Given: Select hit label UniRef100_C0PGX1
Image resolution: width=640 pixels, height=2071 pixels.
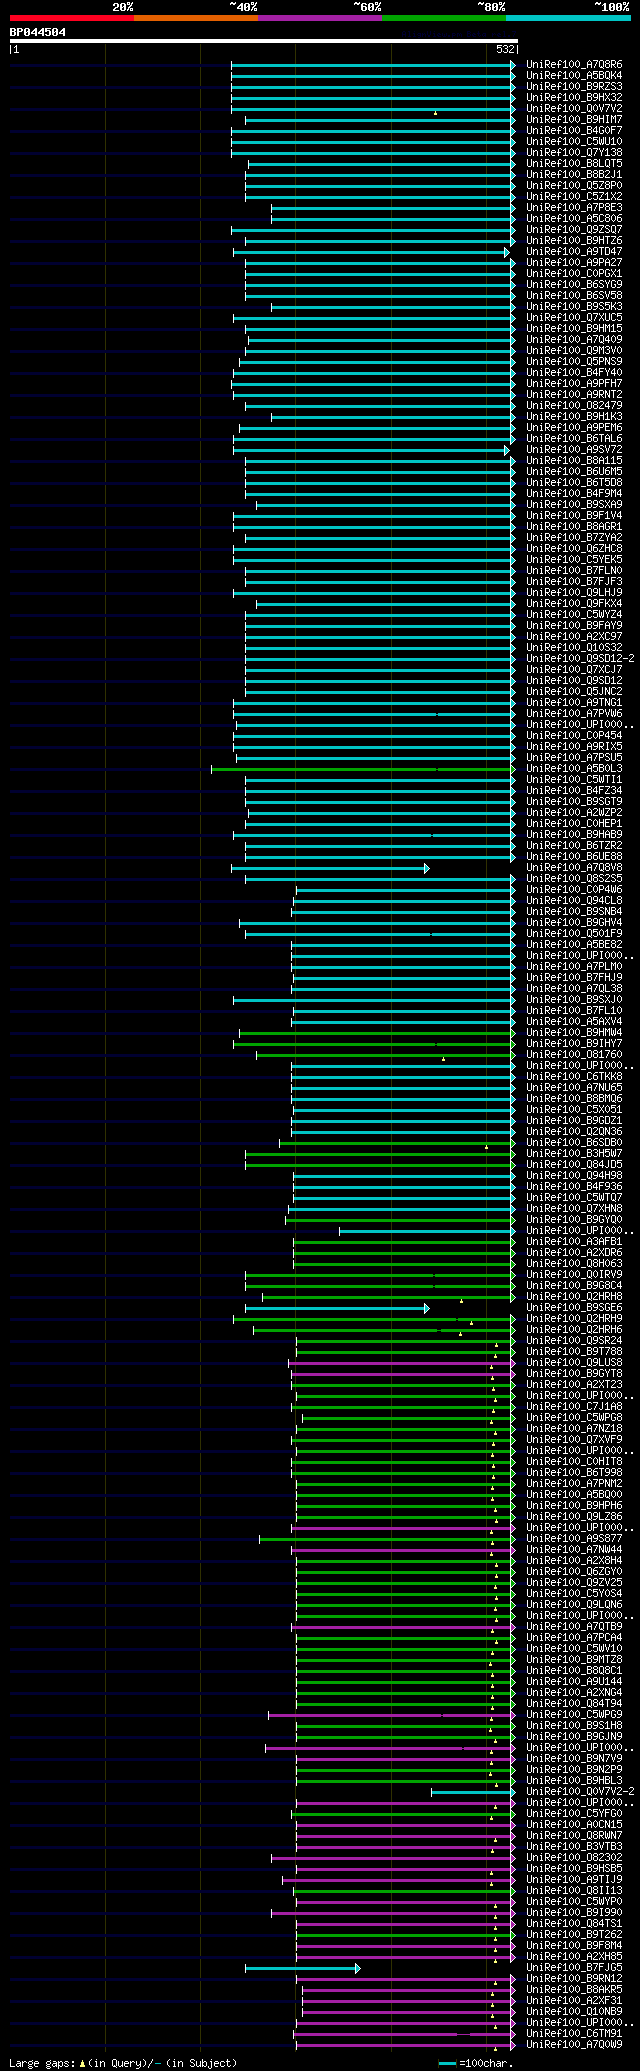Looking at the screenshot, I should [574, 273].
